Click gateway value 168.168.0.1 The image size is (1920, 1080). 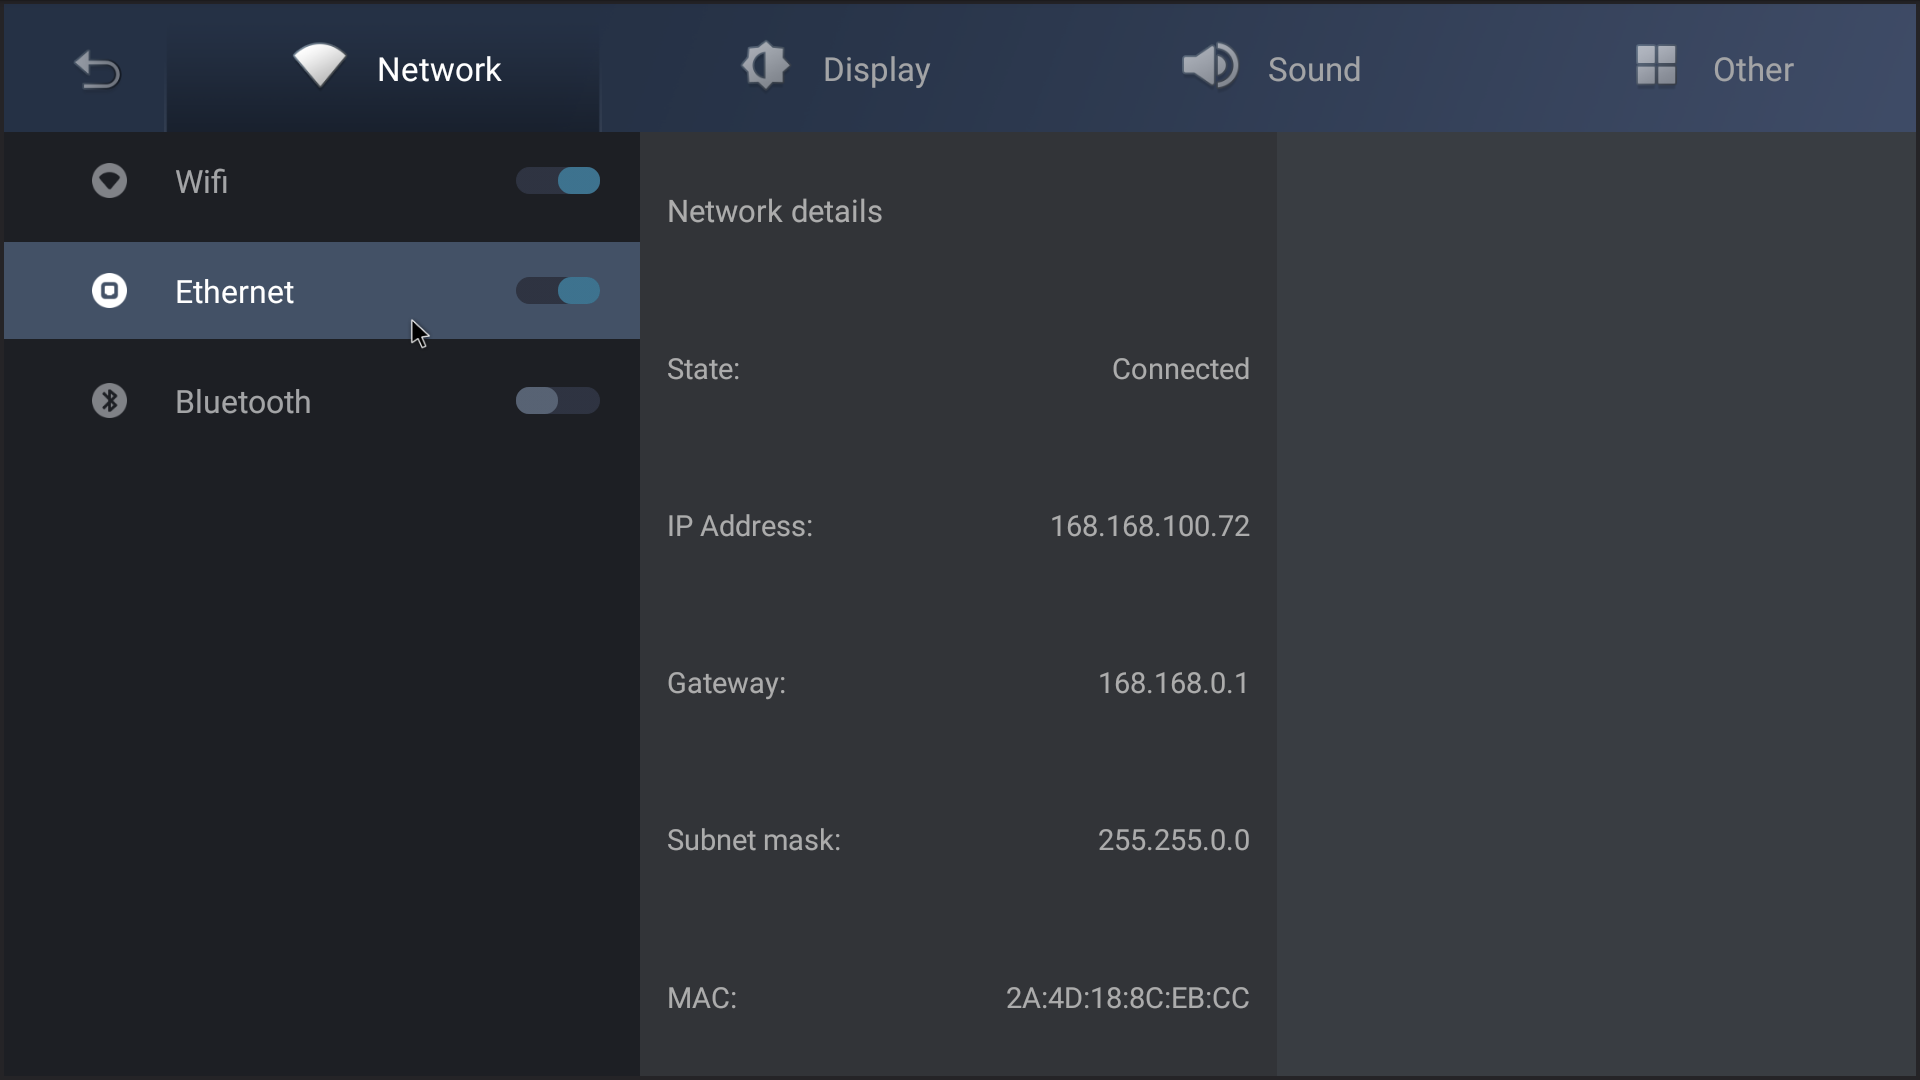click(1173, 683)
